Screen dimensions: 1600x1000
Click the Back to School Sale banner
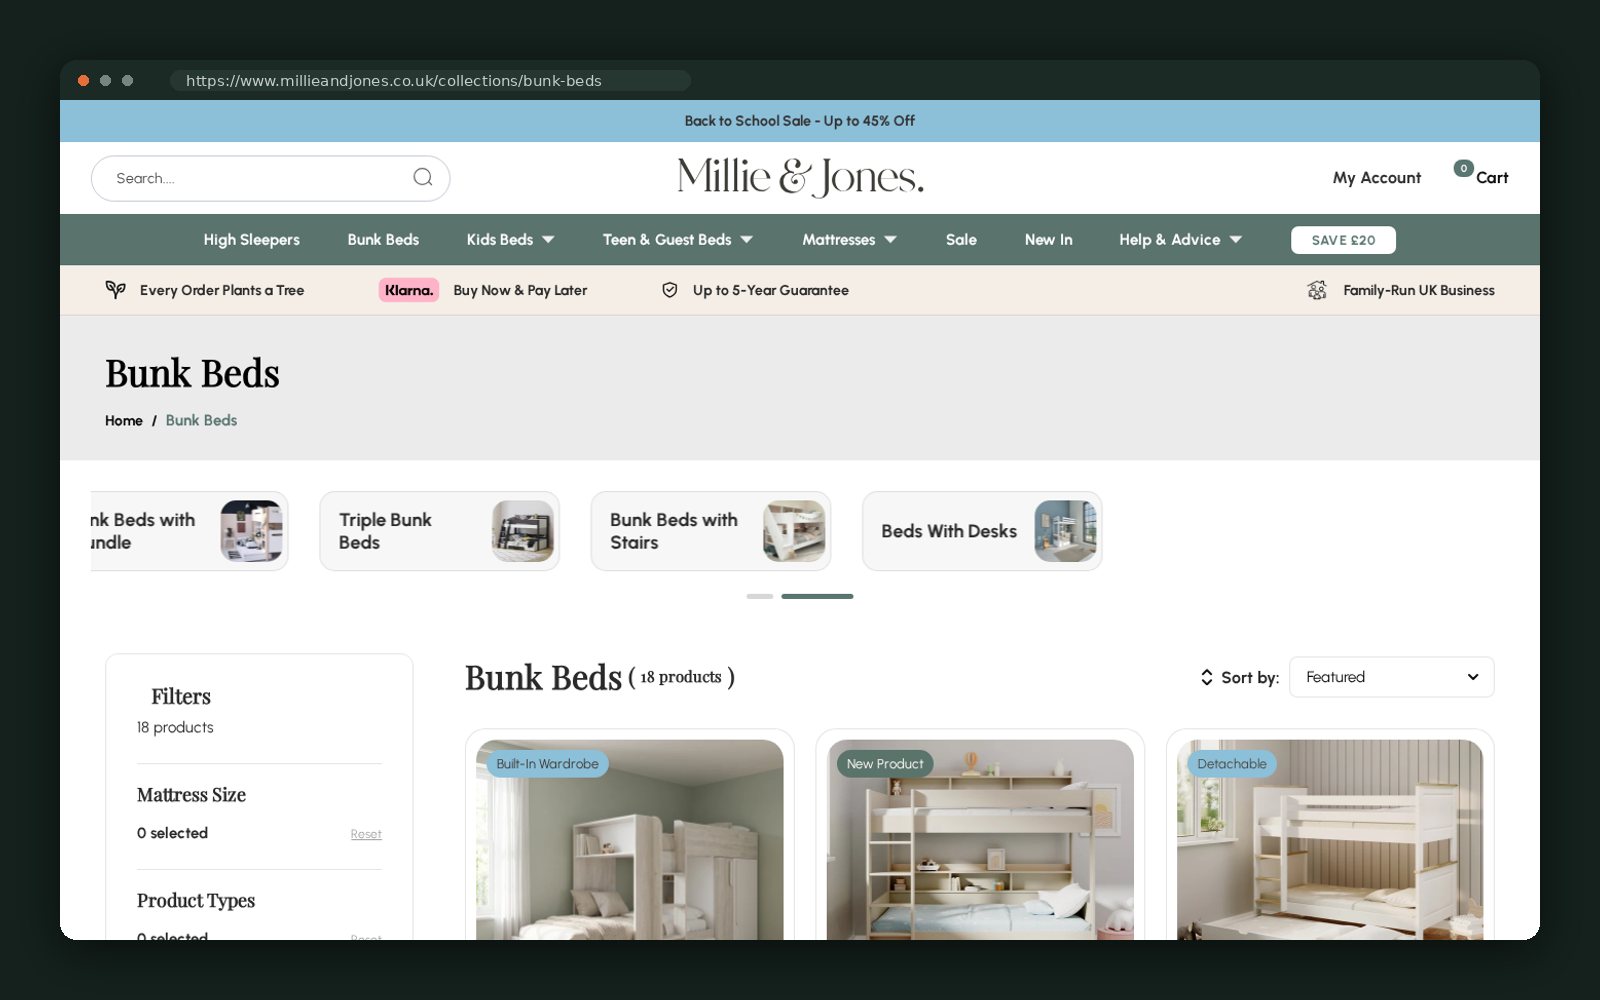(800, 121)
